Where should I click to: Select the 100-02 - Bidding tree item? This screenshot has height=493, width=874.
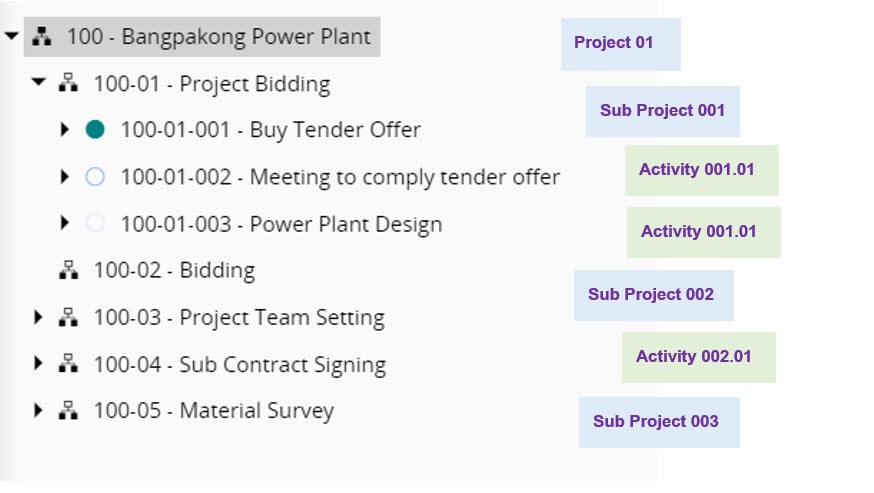click(174, 270)
